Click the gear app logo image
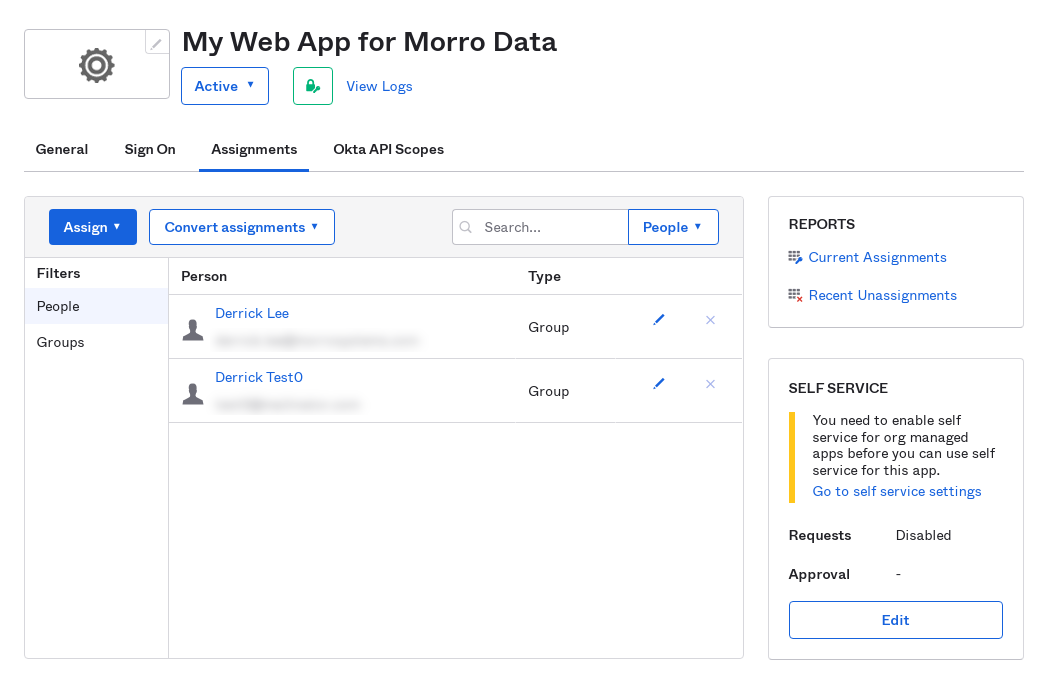1038x675 pixels. point(97,65)
